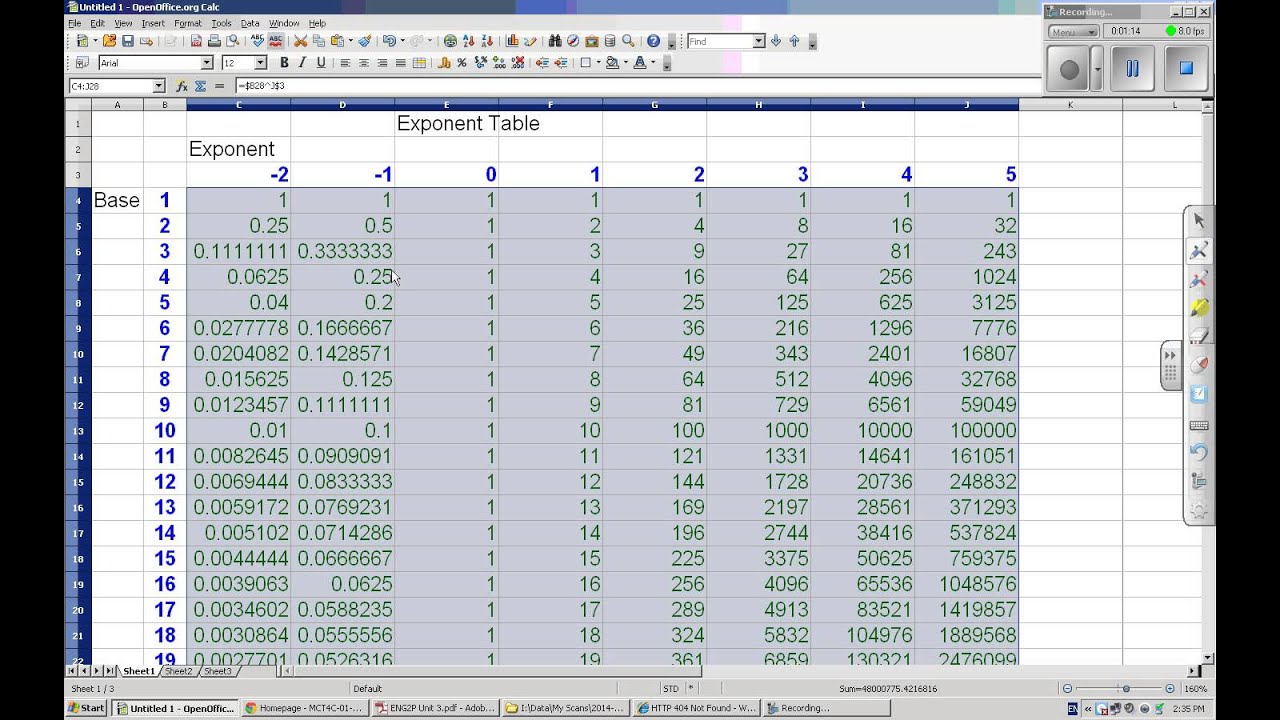Screen dimensions: 1280x720
Task: Merge cells using the formatting toolbar icon
Action: pos(419,63)
